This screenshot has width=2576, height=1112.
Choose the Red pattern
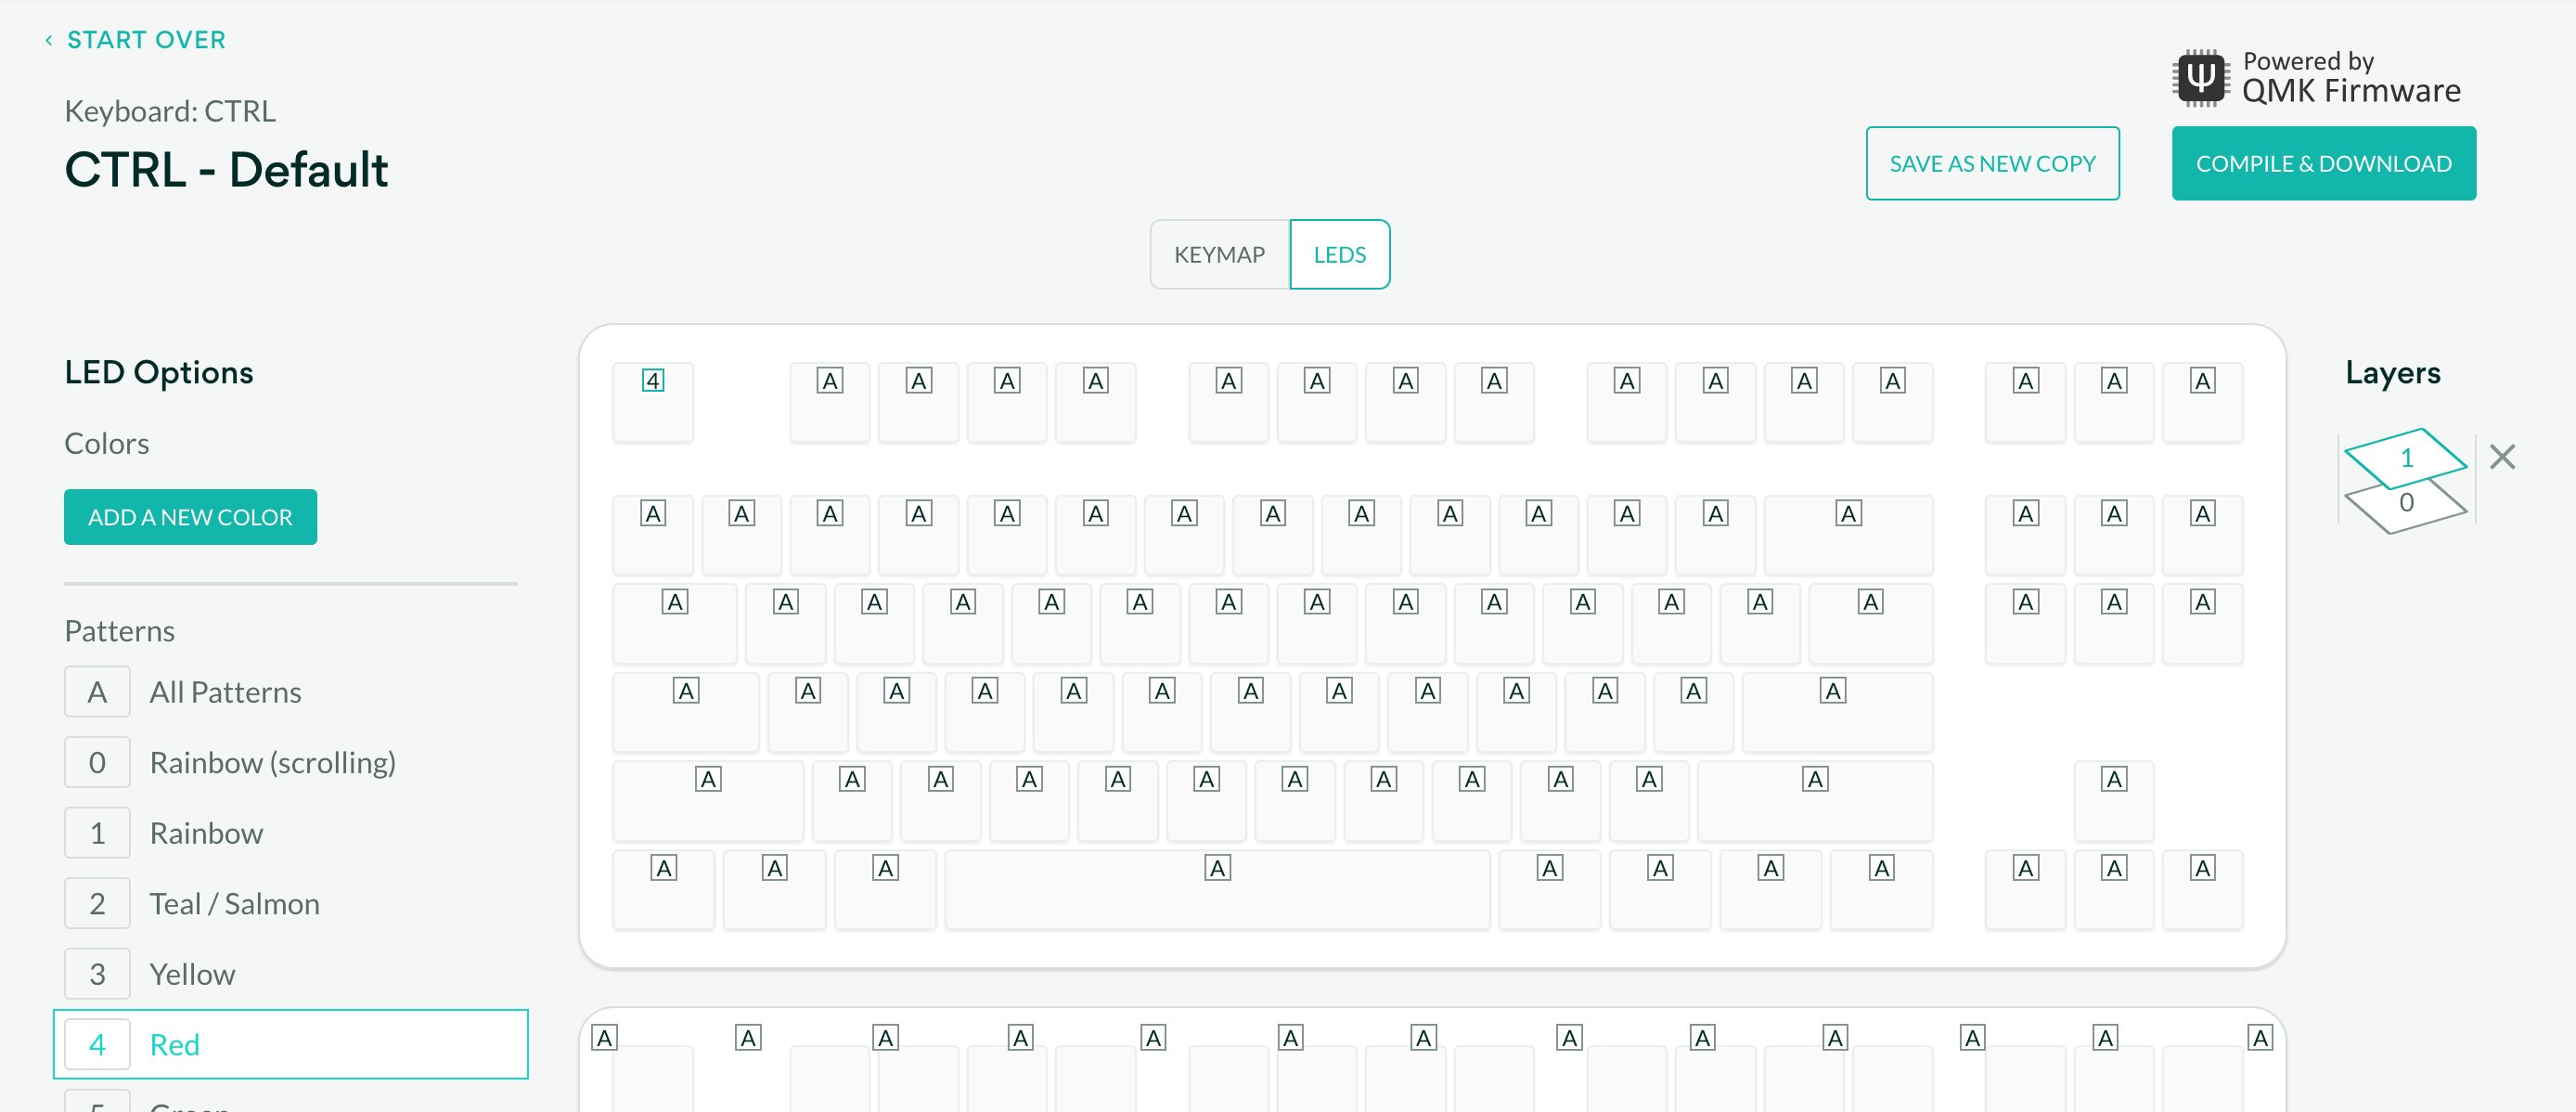[x=175, y=1044]
